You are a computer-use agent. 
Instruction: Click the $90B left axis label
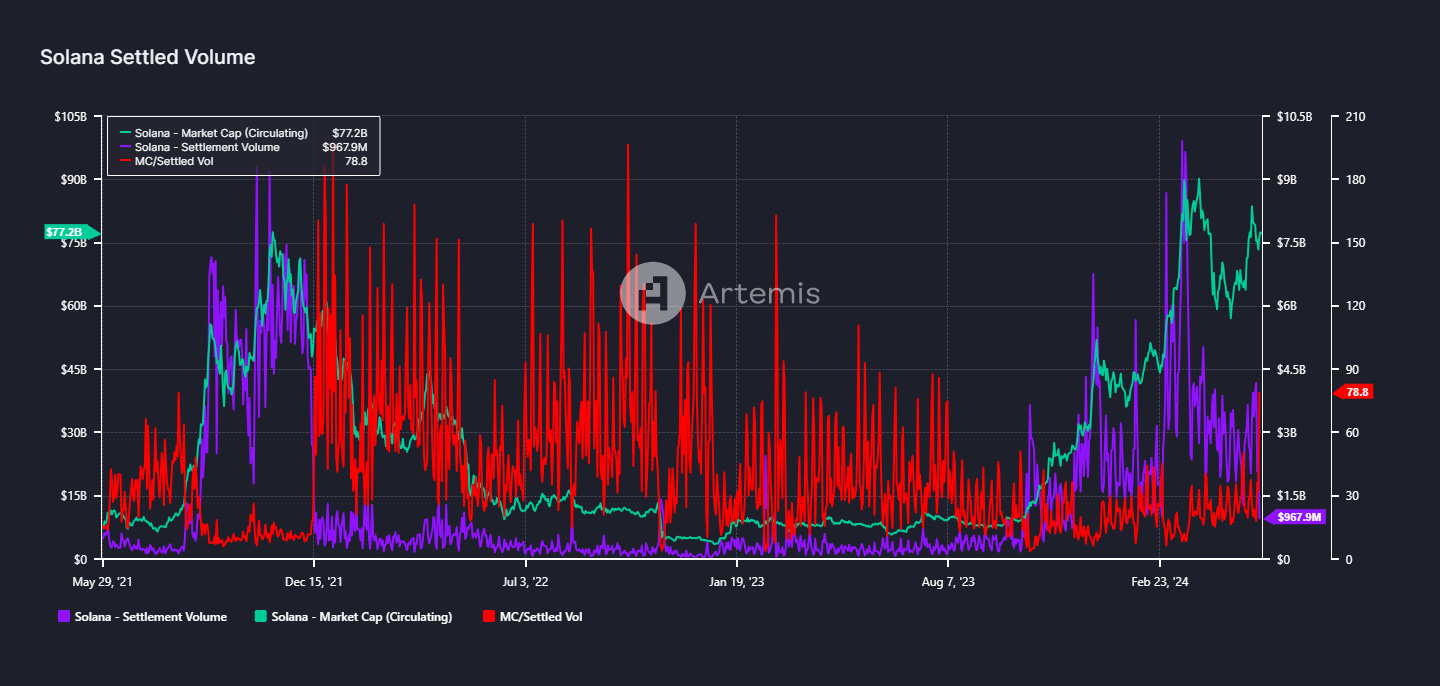tap(74, 180)
